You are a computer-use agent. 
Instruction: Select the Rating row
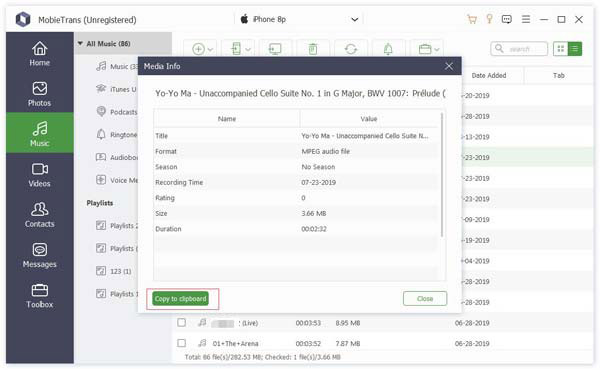(x=296, y=198)
